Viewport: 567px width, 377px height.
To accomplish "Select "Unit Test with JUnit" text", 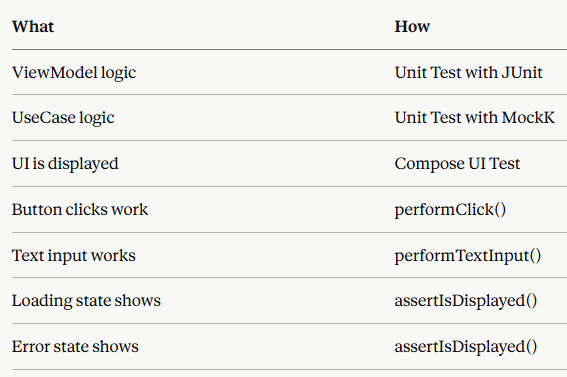I will pos(469,73).
